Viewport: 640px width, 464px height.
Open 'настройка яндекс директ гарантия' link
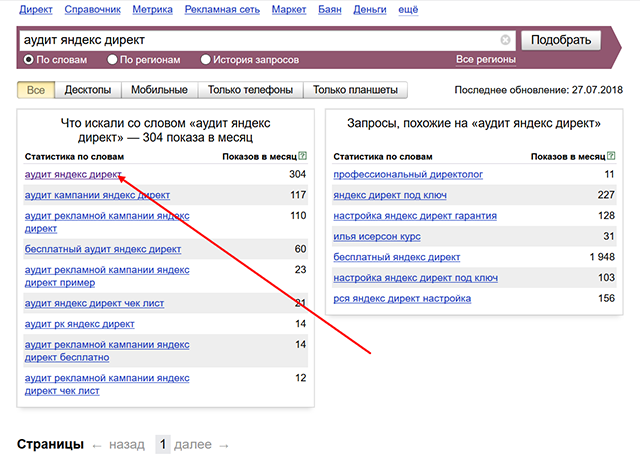(415, 215)
